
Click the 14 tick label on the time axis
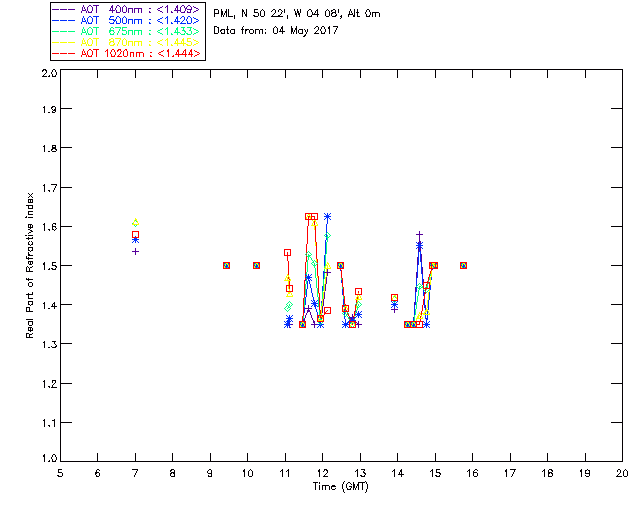pos(398,473)
